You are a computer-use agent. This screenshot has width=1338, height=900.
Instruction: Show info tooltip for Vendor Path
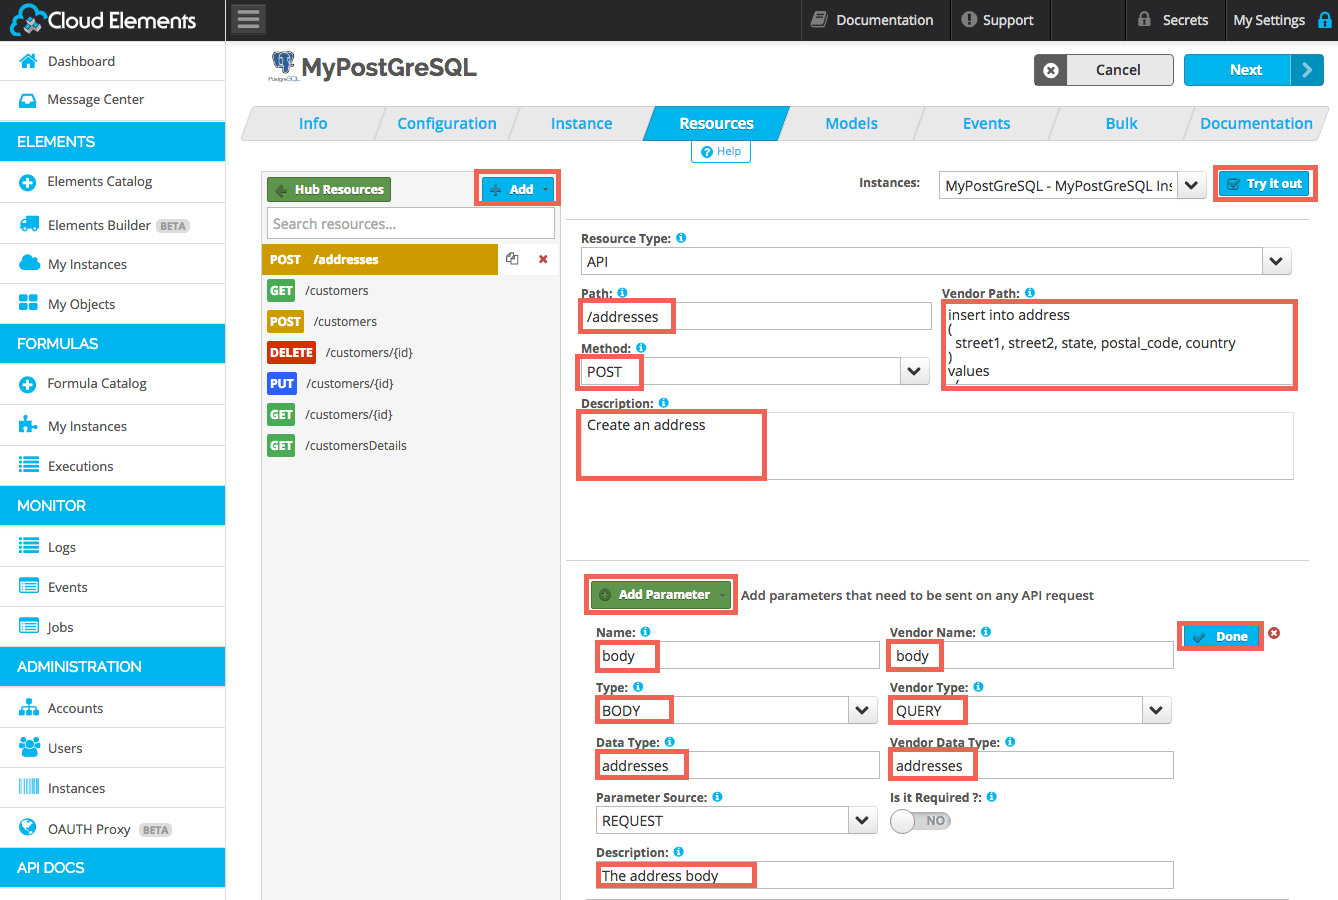1030,293
